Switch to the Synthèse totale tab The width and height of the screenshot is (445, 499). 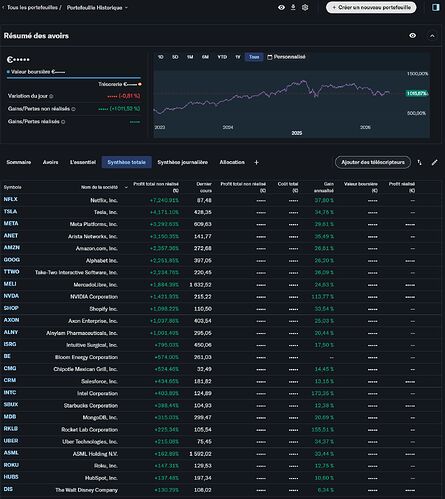126,162
